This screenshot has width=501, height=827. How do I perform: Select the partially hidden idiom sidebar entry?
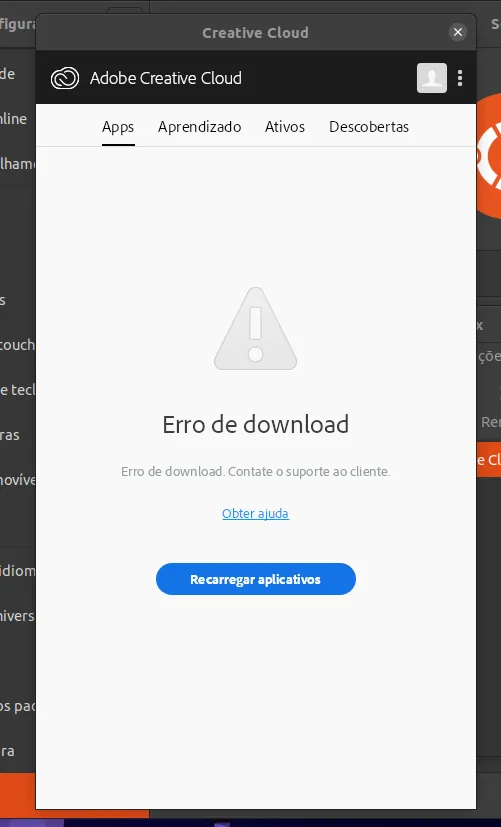point(18,571)
